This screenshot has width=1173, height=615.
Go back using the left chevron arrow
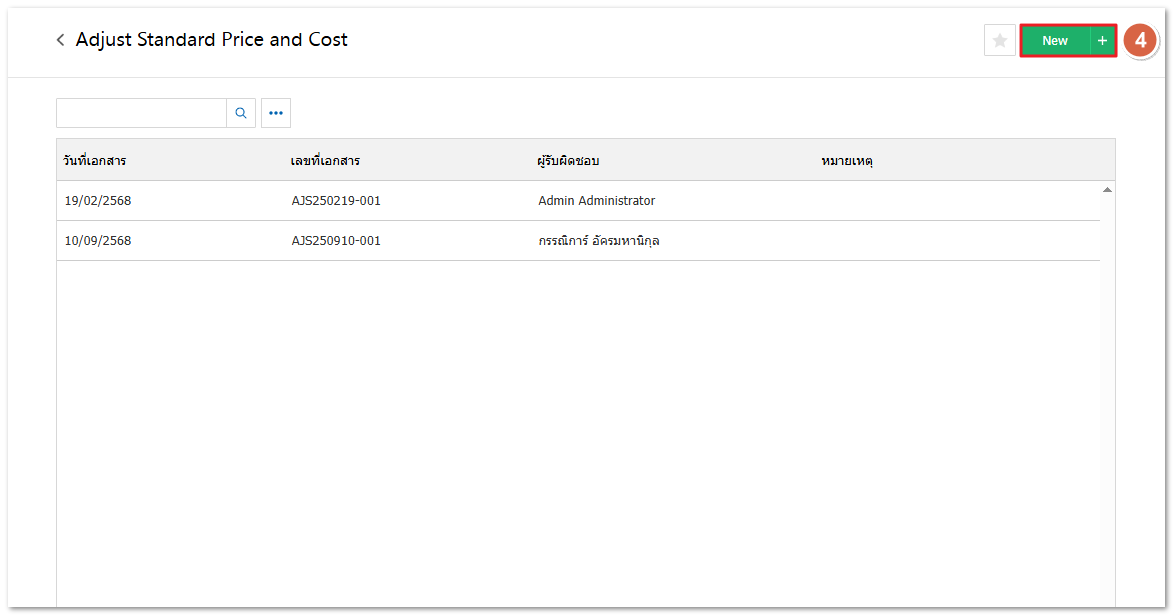(x=61, y=40)
